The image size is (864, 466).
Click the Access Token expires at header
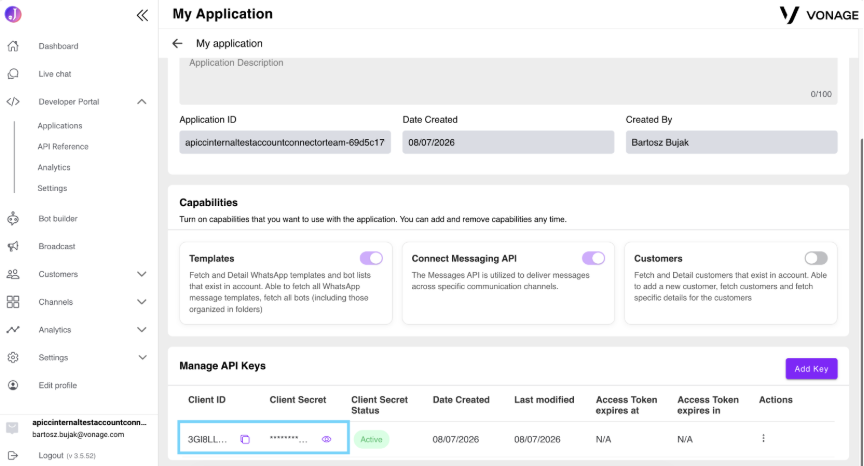627,405
